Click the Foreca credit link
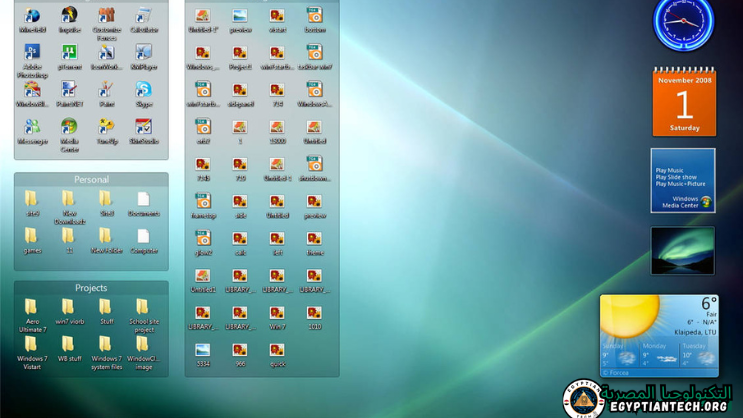 [x=616, y=373]
